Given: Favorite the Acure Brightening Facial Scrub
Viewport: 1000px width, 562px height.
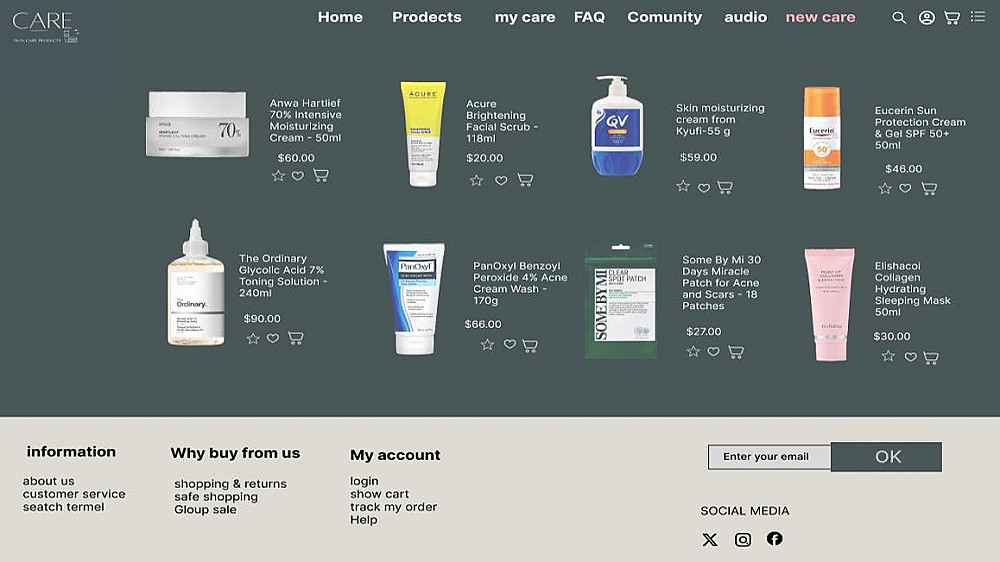Looking at the screenshot, I should pyautogui.click(x=501, y=181).
